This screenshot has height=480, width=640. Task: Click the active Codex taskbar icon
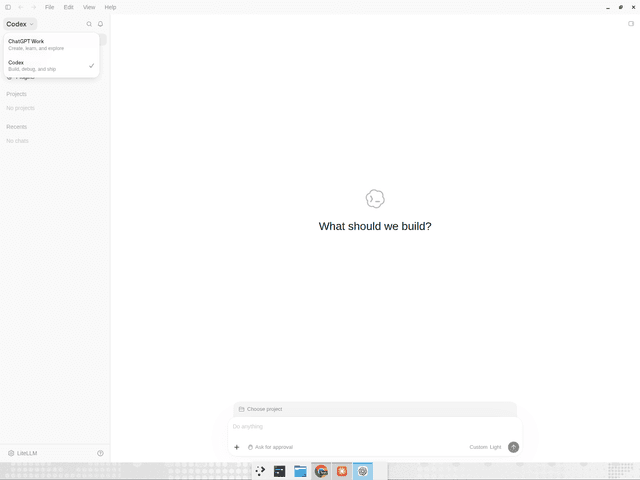(363, 471)
